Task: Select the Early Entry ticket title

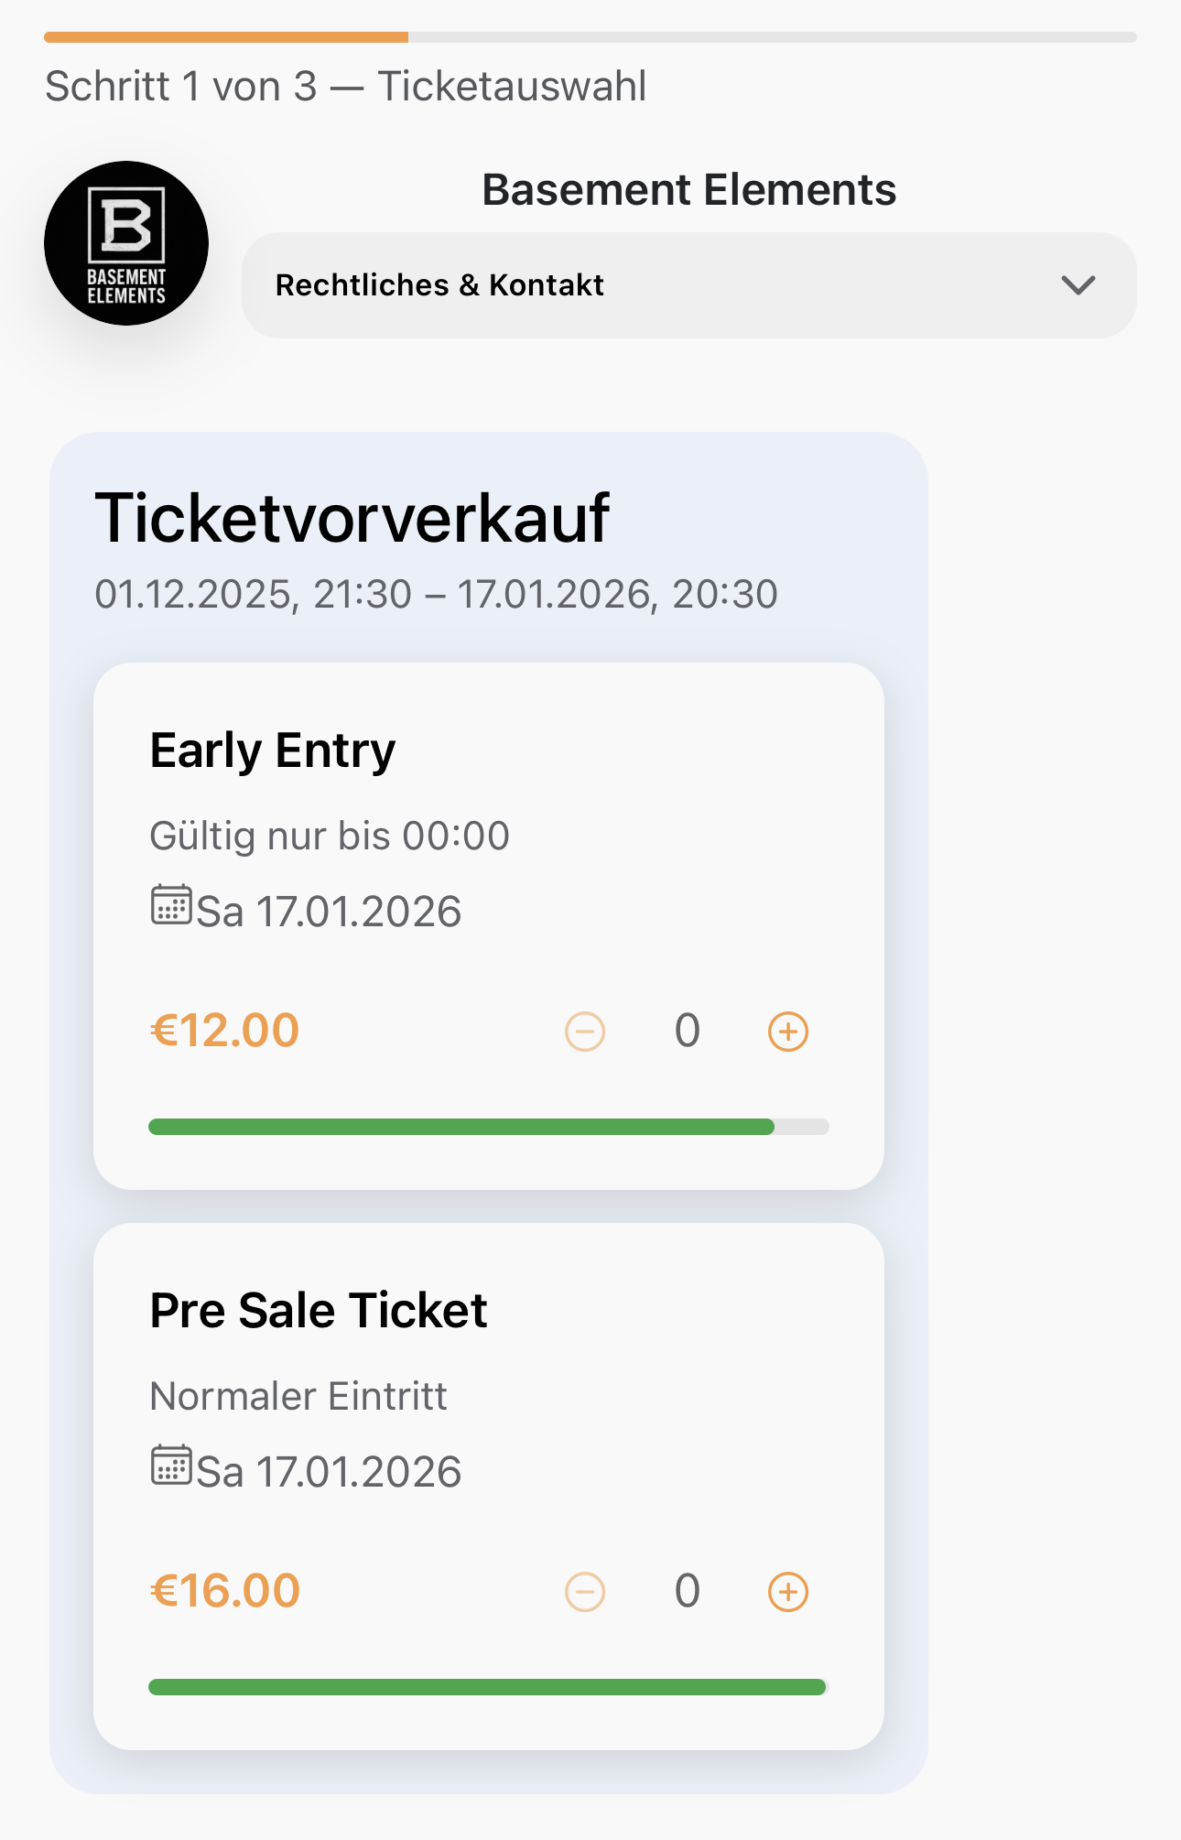Action: (272, 750)
